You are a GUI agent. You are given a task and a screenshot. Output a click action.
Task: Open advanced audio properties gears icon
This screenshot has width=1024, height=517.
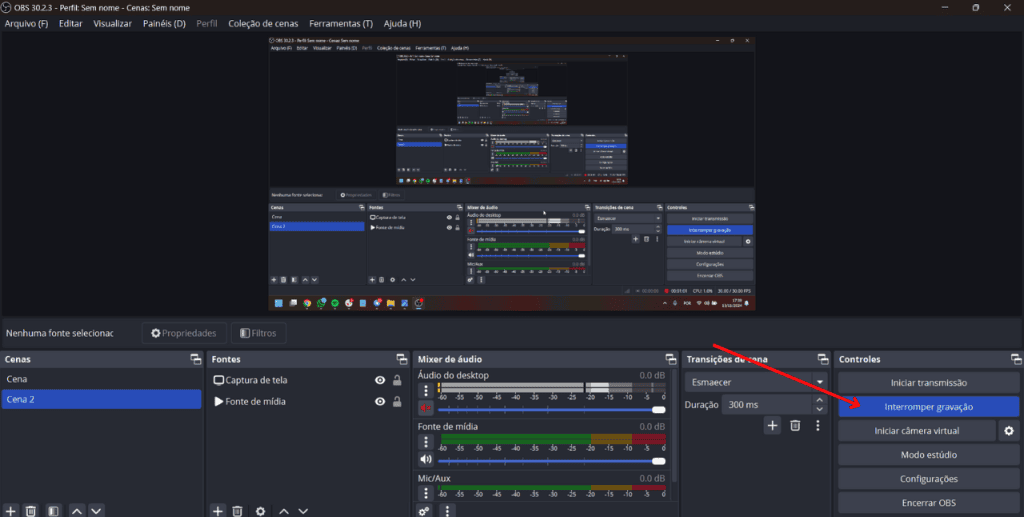click(424, 510)
